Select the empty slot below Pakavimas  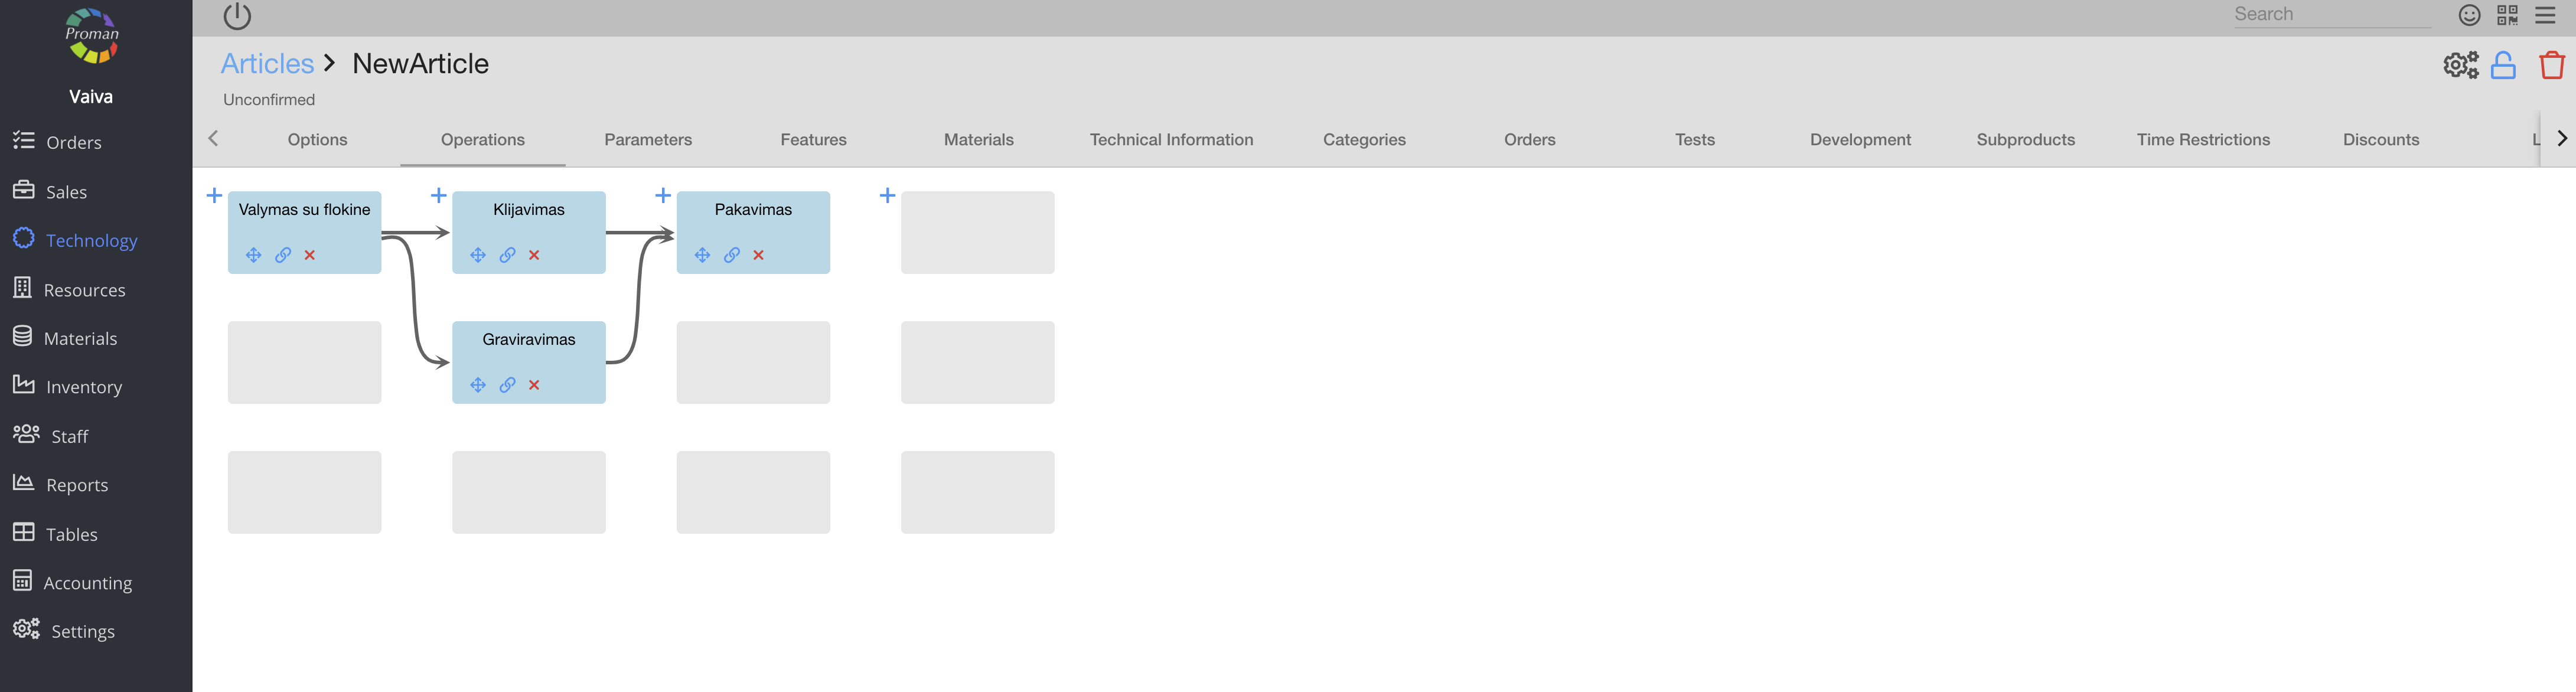point(753,362)
